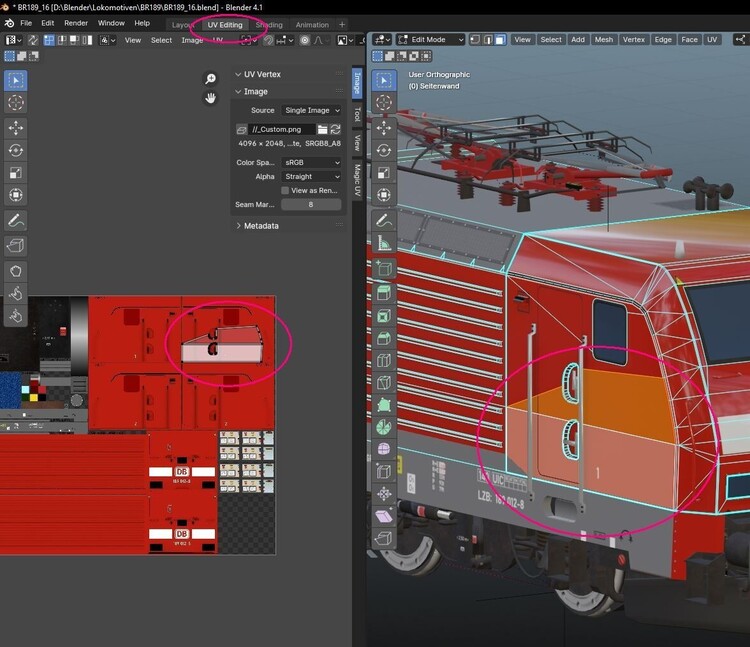Enable the View as Render checkbox
The image size is (750, 647).
coord(285,190)
